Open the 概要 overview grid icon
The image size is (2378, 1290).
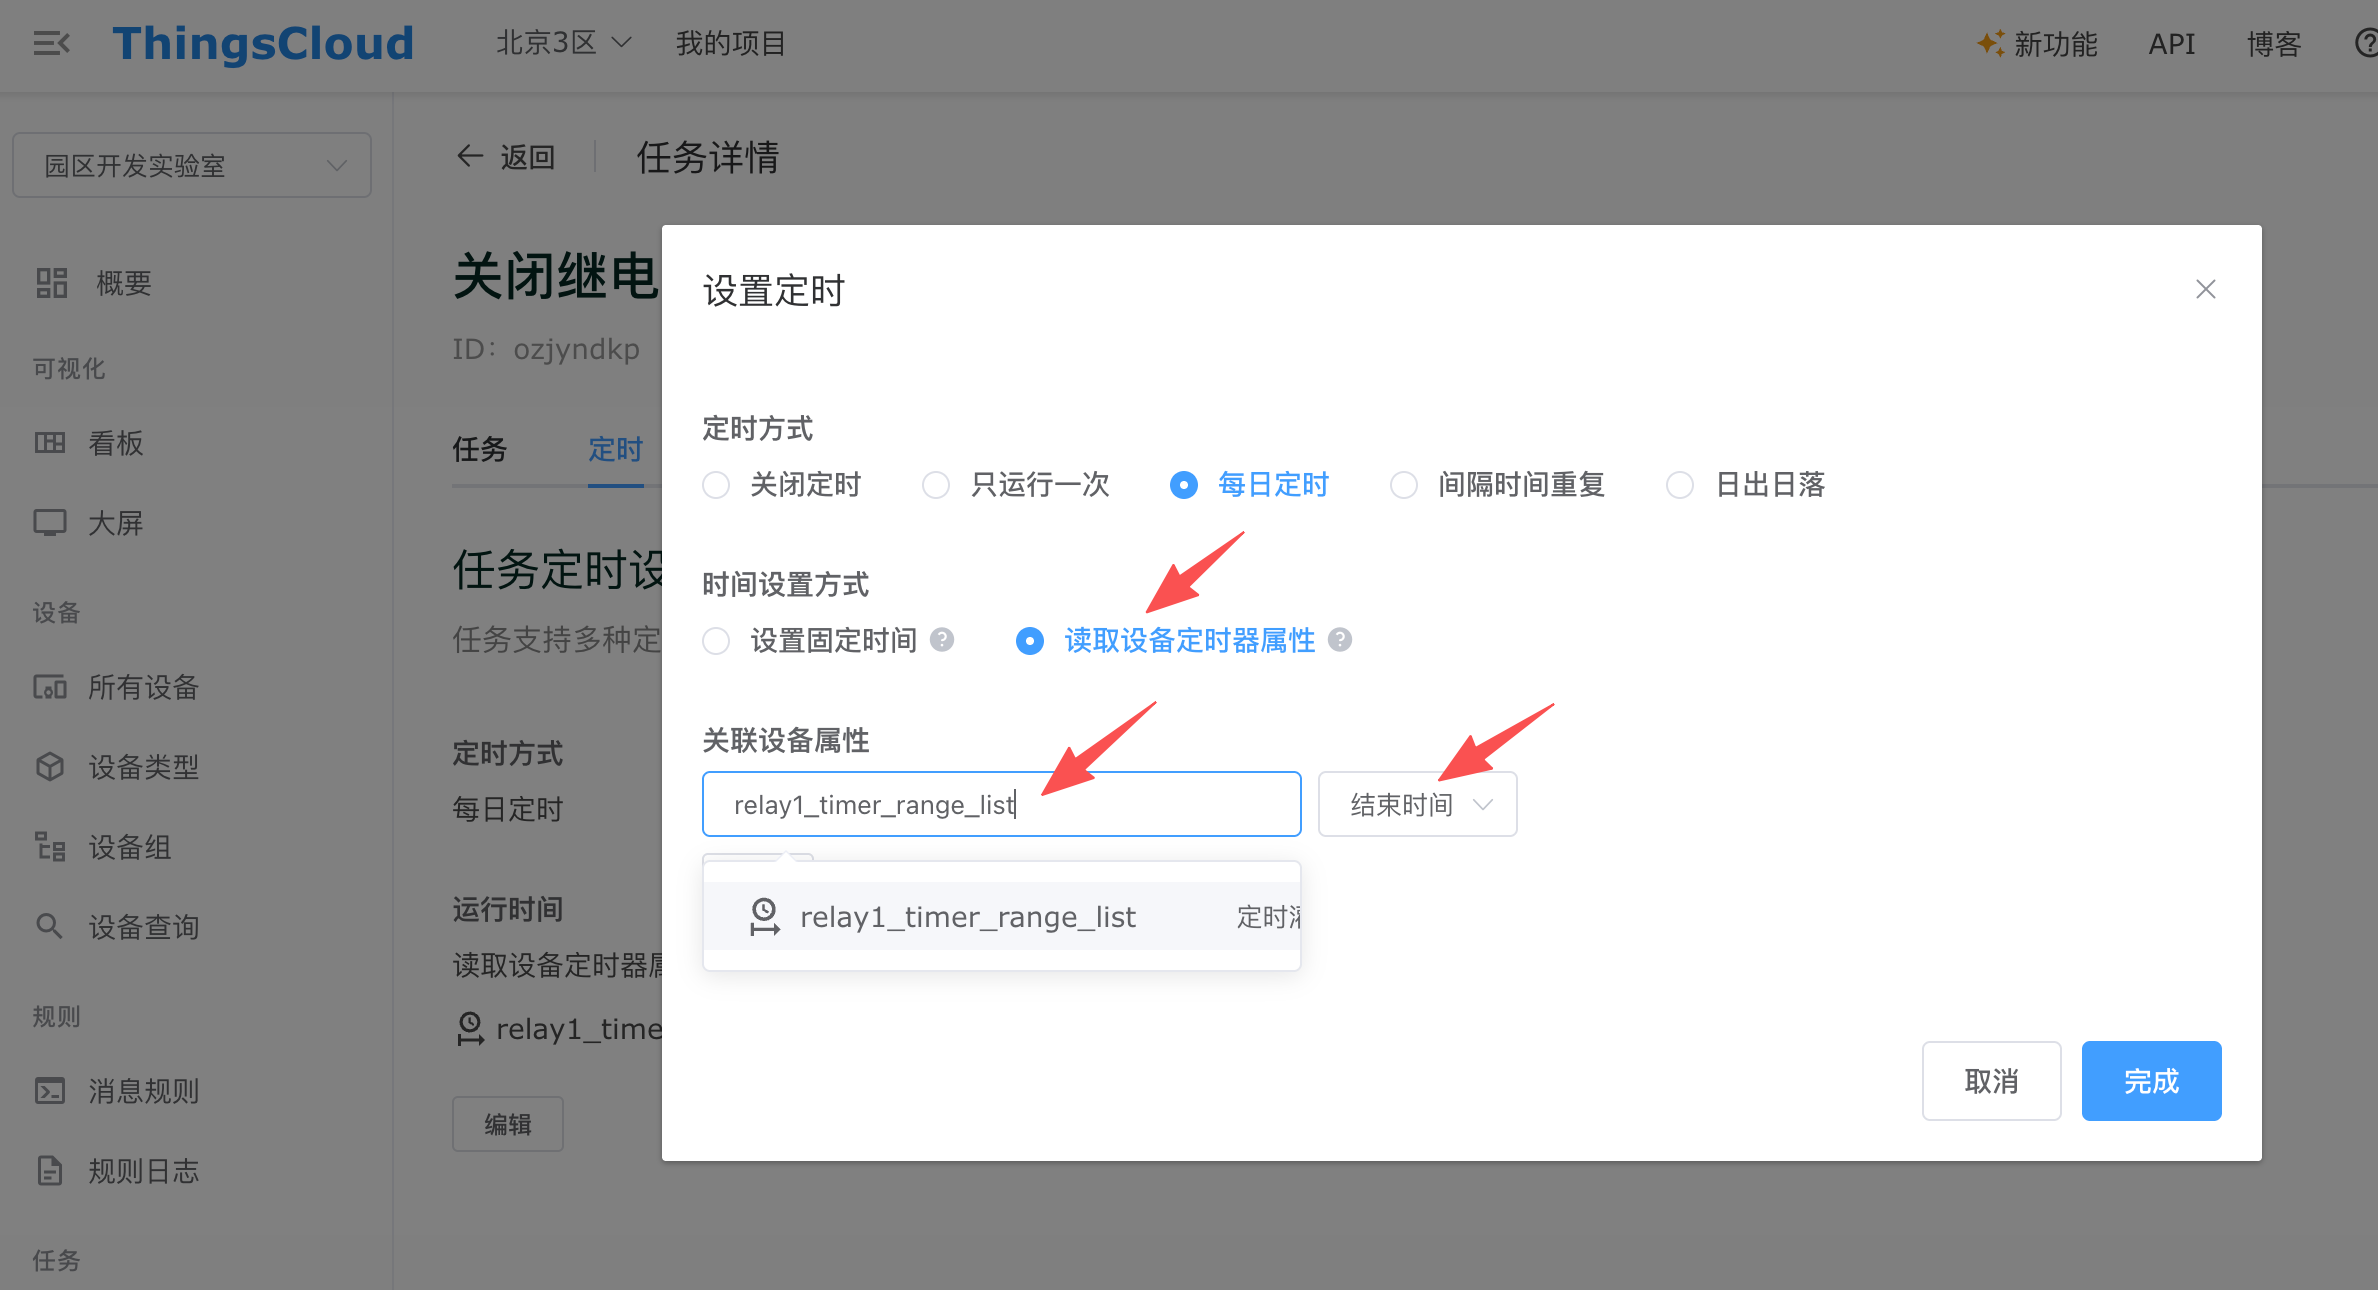[x=51, y=283]
